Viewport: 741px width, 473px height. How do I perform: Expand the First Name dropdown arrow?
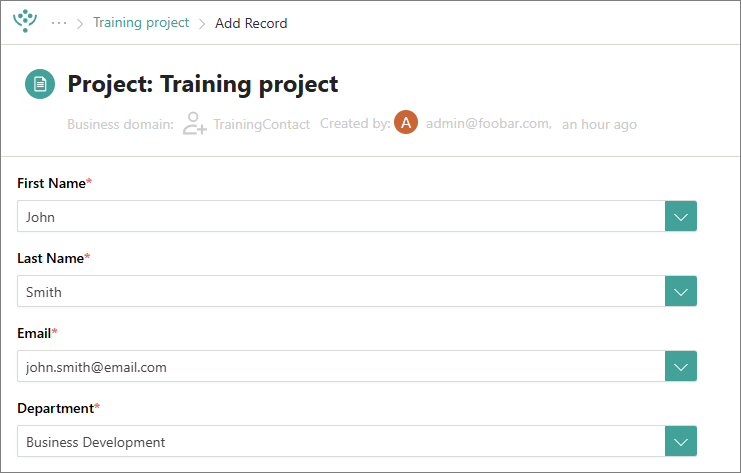(x=681, y=216)
